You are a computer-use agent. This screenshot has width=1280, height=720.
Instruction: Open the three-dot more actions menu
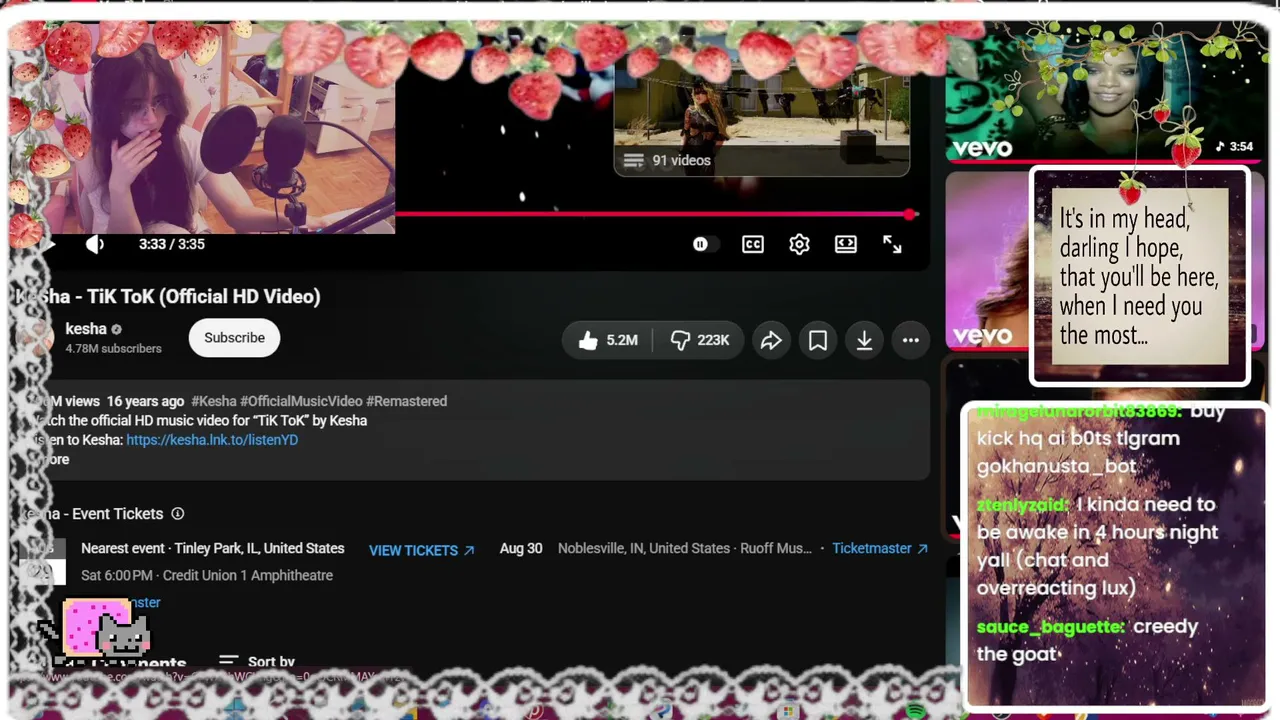[911, 340]
